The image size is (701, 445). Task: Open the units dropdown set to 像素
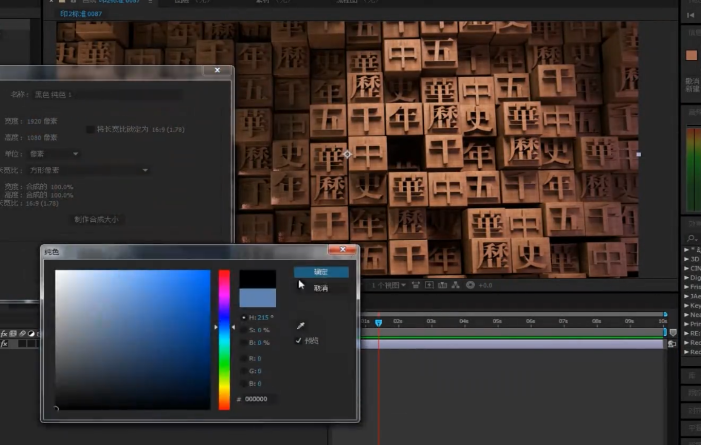(x=54, y=154)
